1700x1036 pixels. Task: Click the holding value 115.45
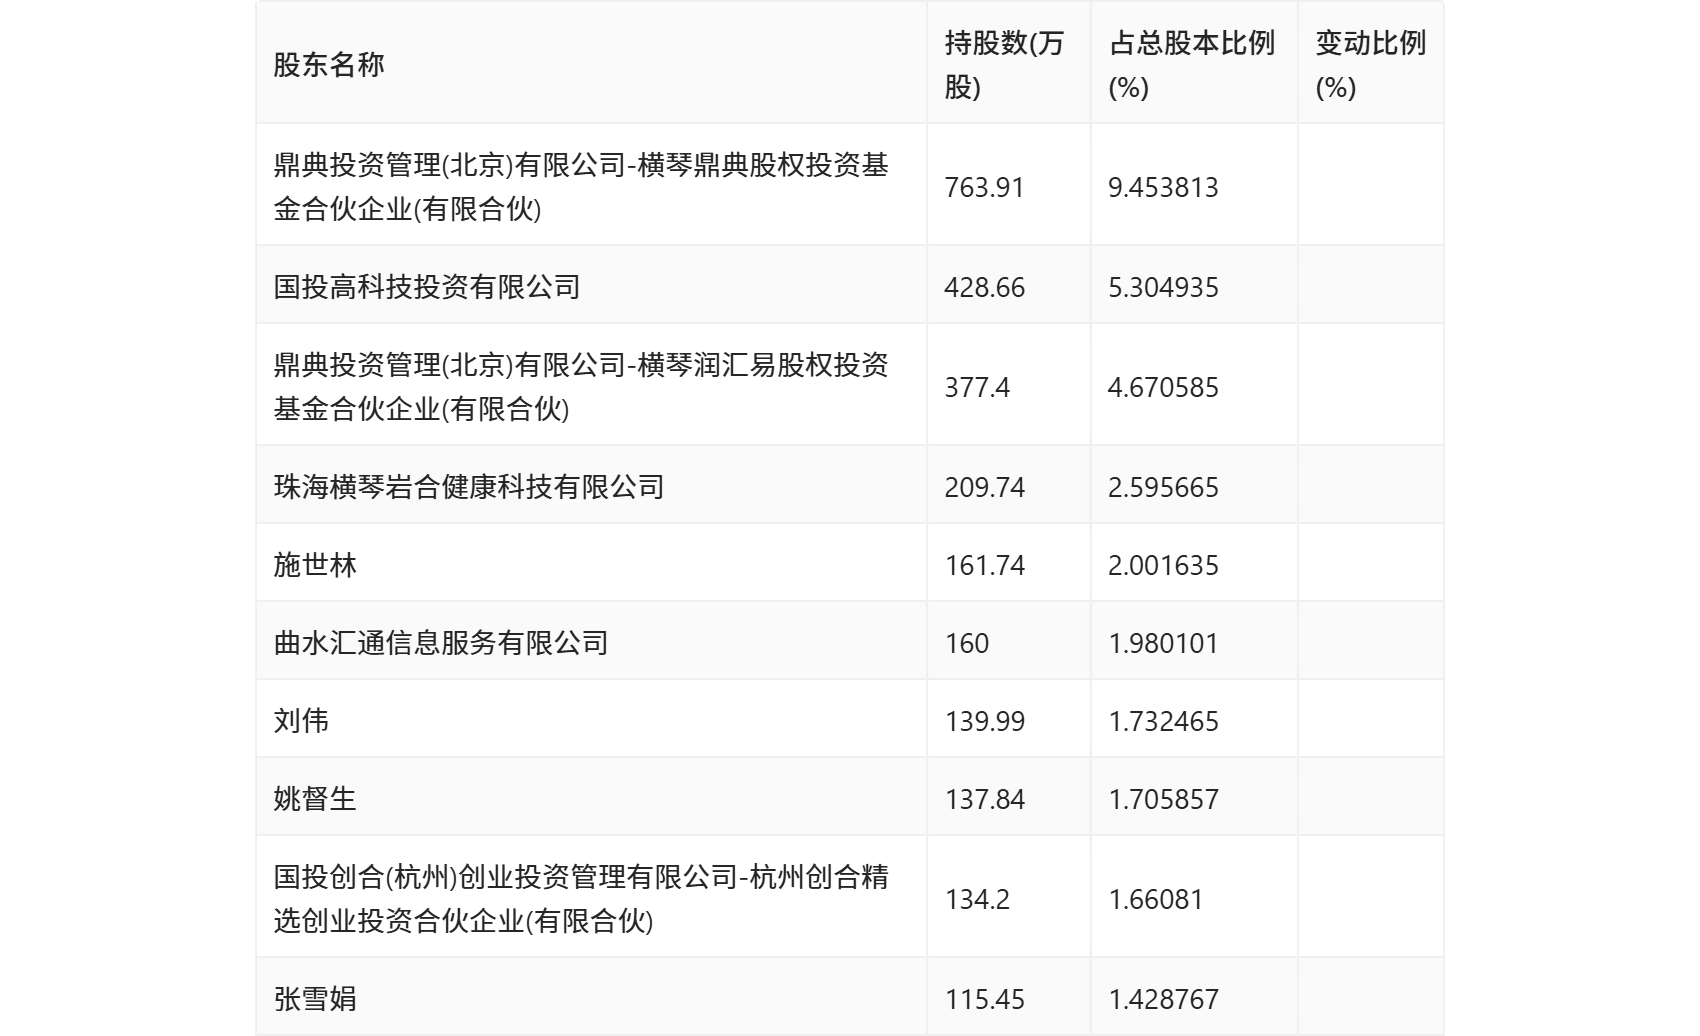point(985,999)
